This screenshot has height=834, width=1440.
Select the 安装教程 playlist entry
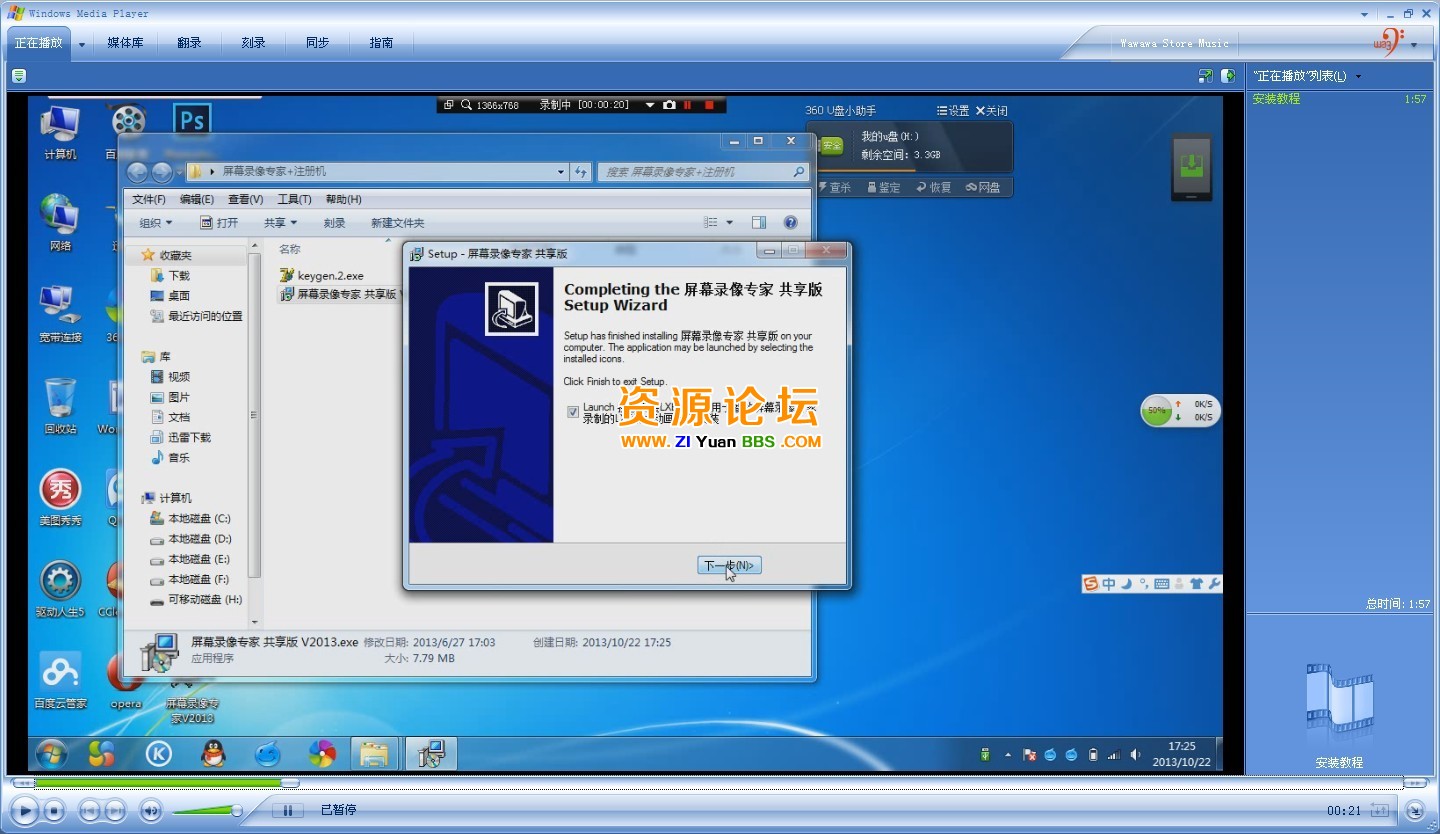click(x=1339, y=99)
